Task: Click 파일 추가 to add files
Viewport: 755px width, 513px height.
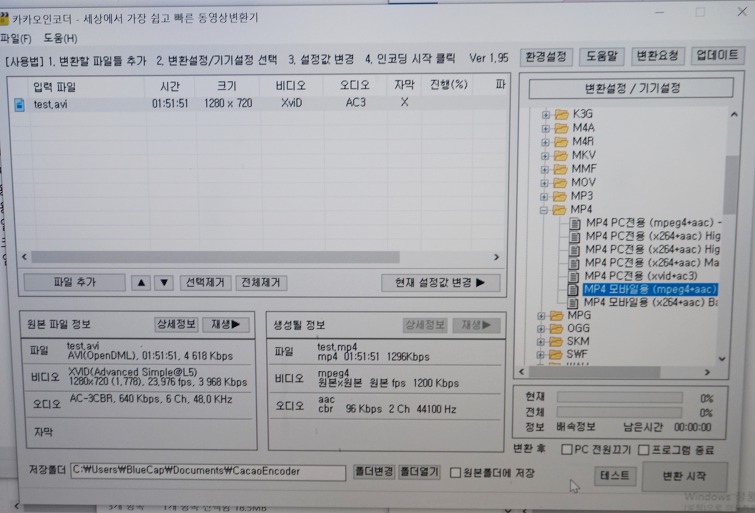Action: tap(75, 282)
